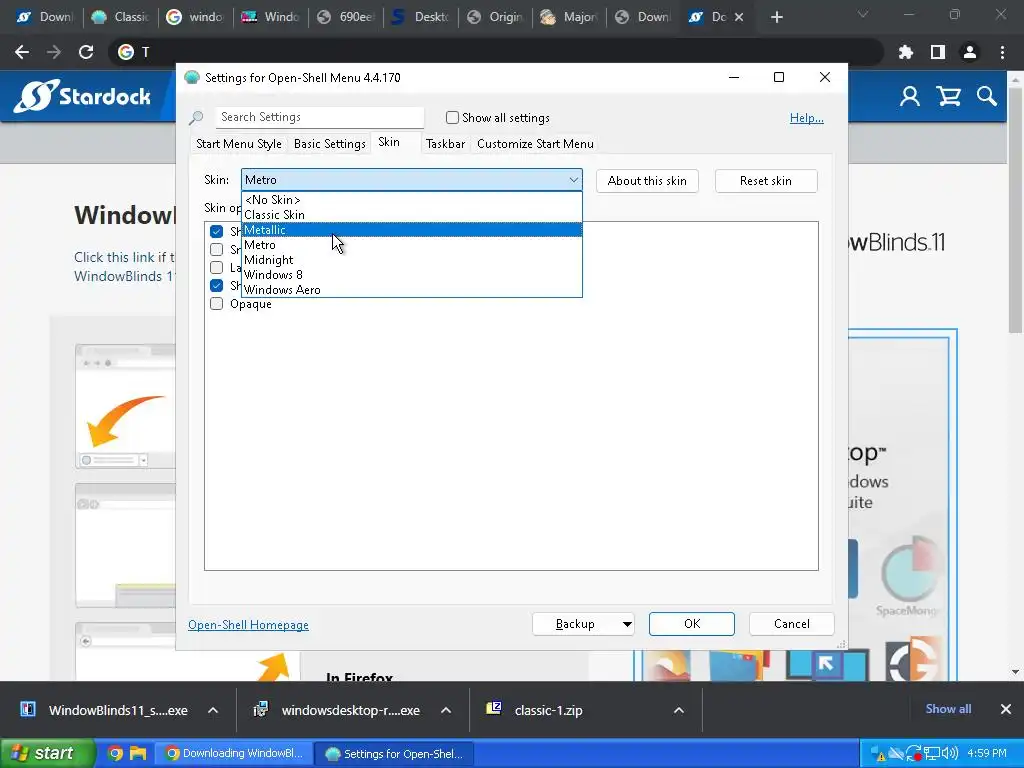Click the Reset skin button
1024x768 pixels.
[x=766, y=181]
